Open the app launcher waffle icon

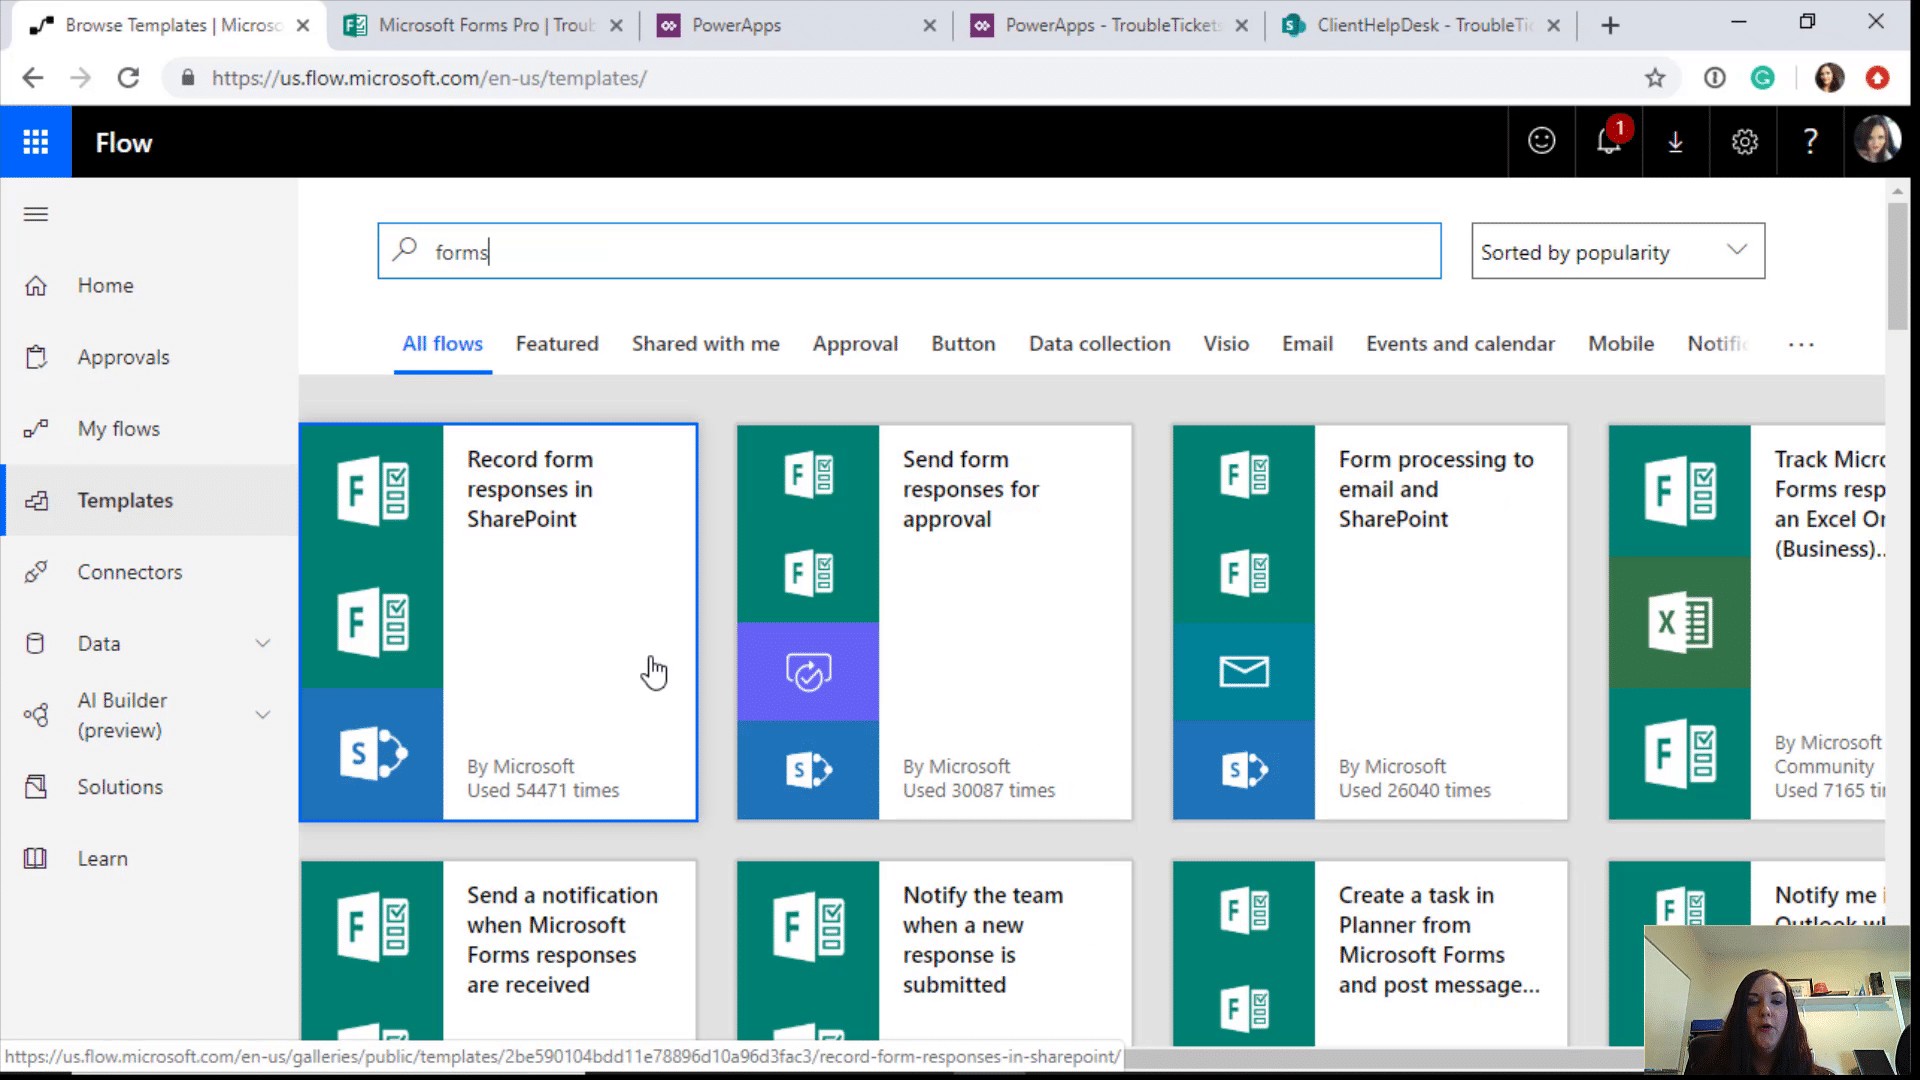click(36, 142)
